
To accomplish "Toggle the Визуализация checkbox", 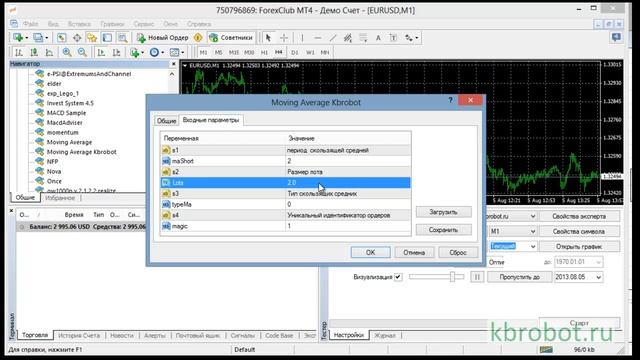I will (x=398, y=277).
